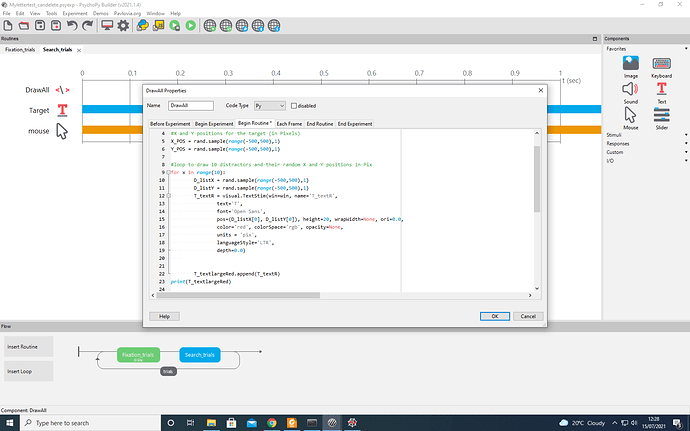Click the third Pavlovia globe icon
690x431 pixels.
(x=242, y=26)
